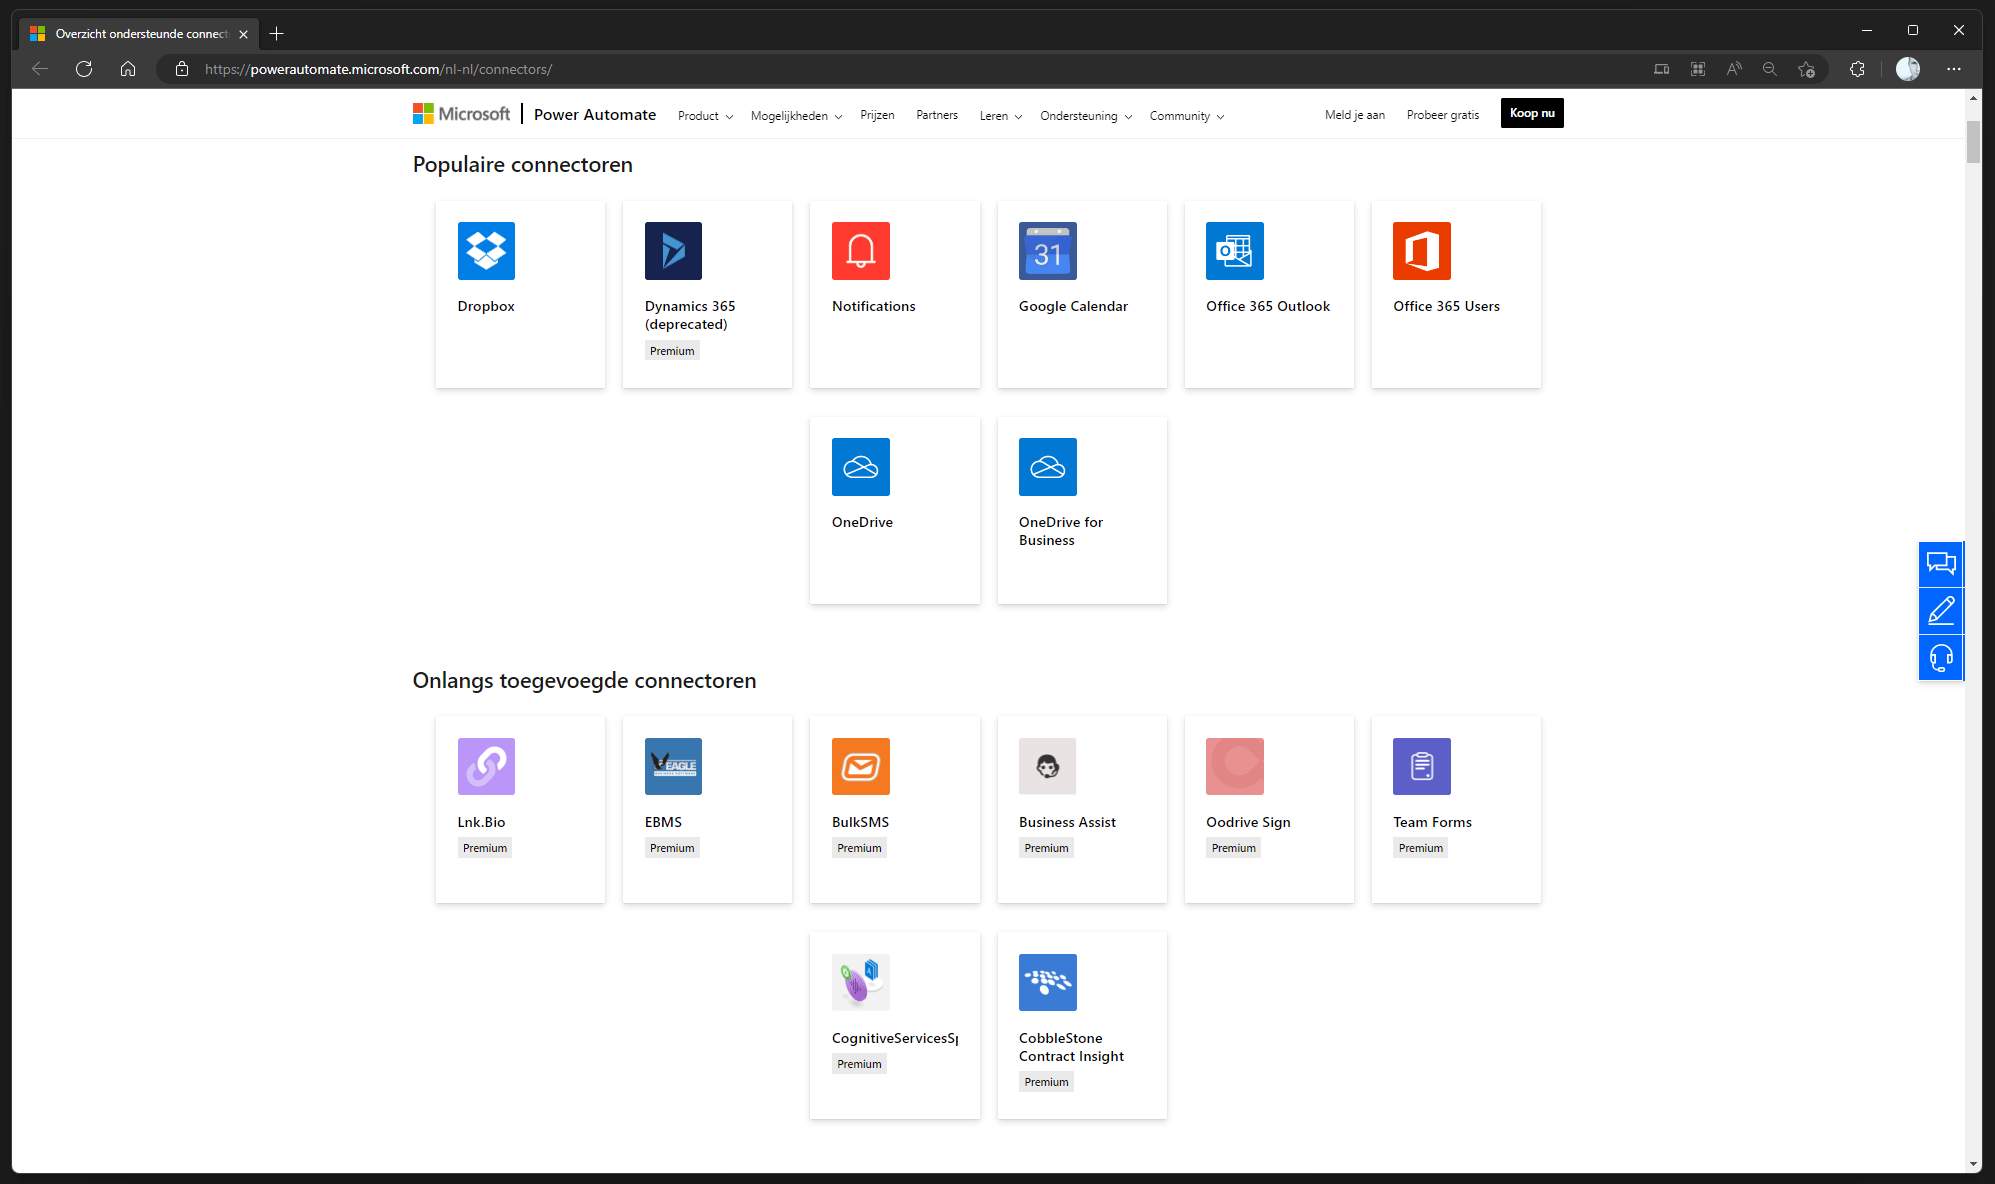Click the Business Assist connector title

pyautogui.click(x=1067, y=823)
